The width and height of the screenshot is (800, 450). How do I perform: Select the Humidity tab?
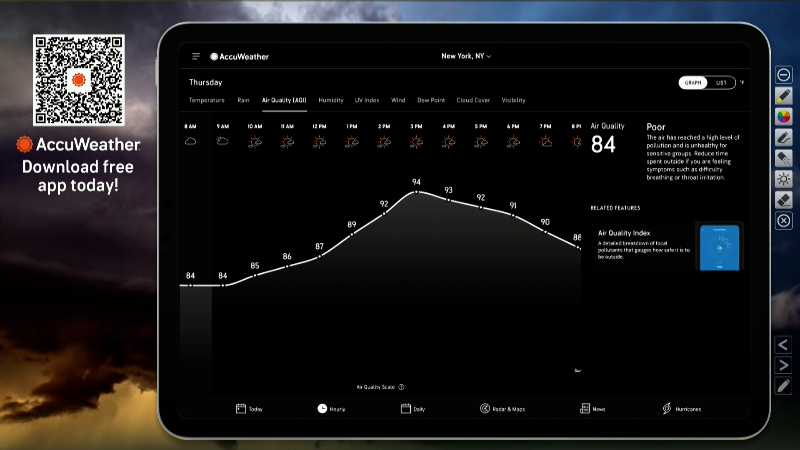coord(331,100)
